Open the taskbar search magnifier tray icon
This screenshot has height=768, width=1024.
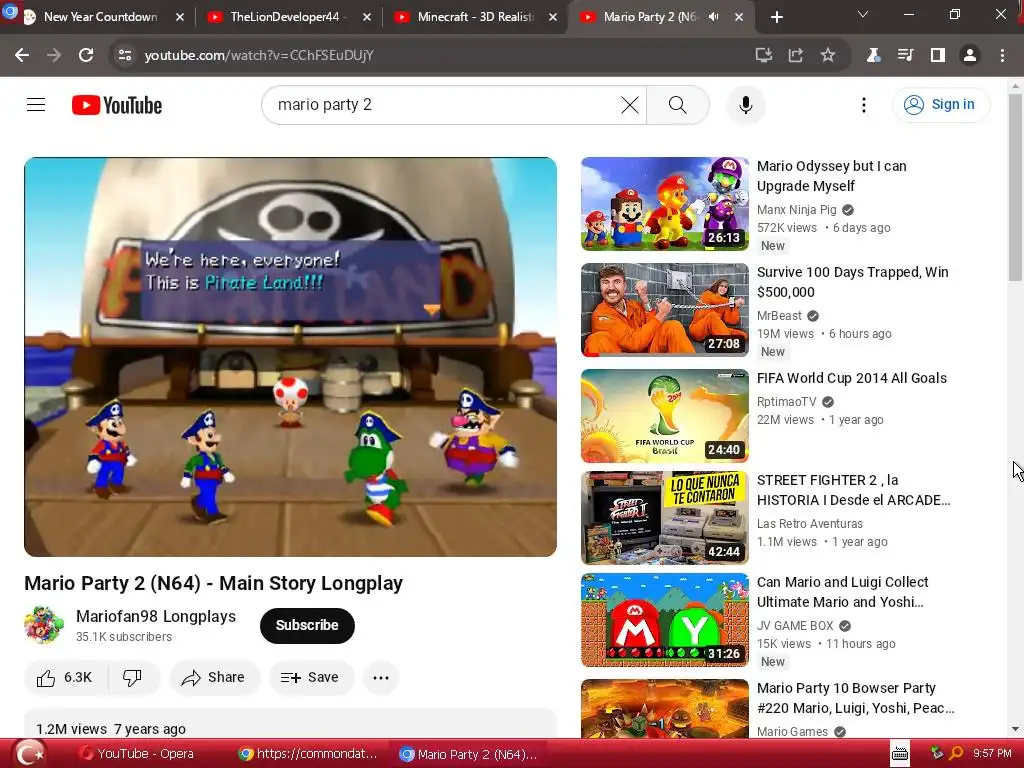coord(956,753)
